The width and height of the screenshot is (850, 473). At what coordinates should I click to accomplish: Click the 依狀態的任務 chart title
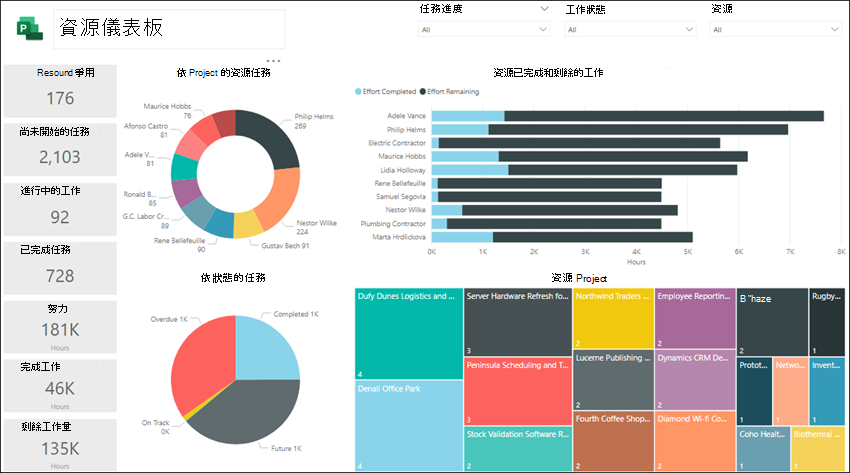(x=233, y=277)
